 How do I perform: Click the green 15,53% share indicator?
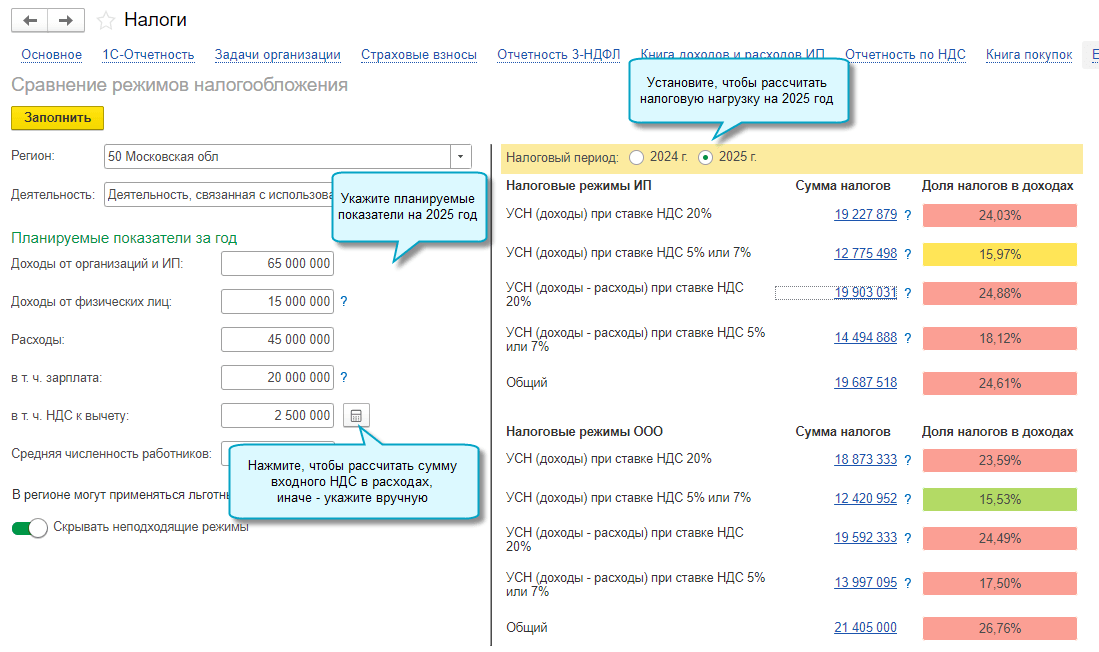[999, 498]
